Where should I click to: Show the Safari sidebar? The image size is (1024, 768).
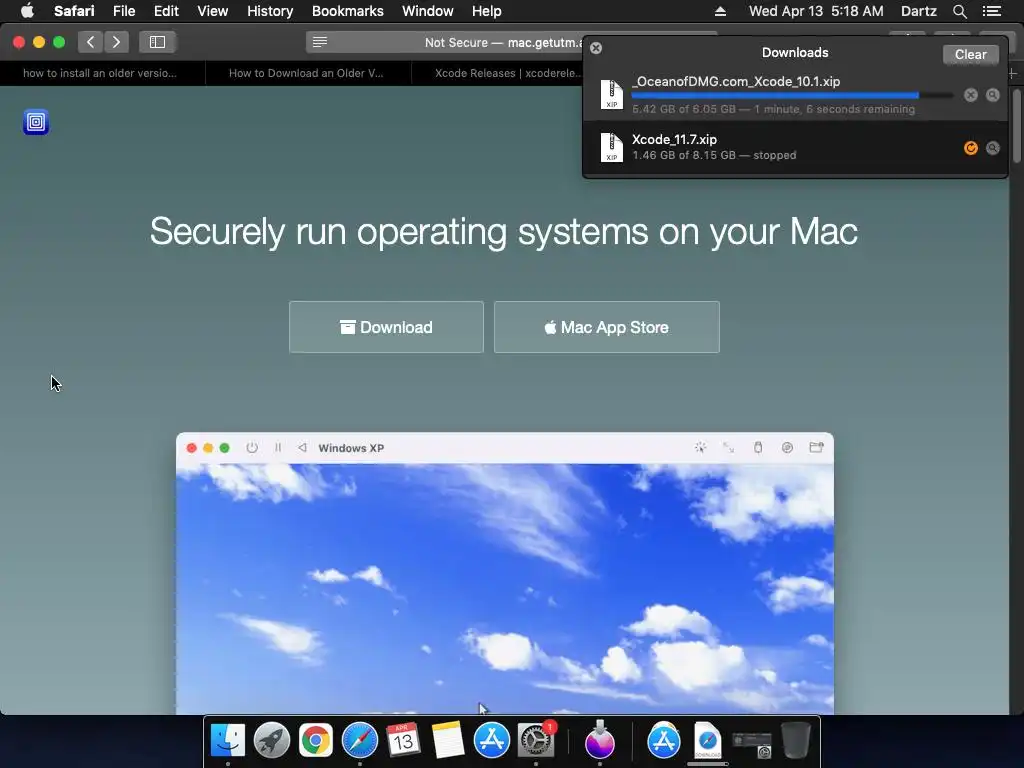157,42
